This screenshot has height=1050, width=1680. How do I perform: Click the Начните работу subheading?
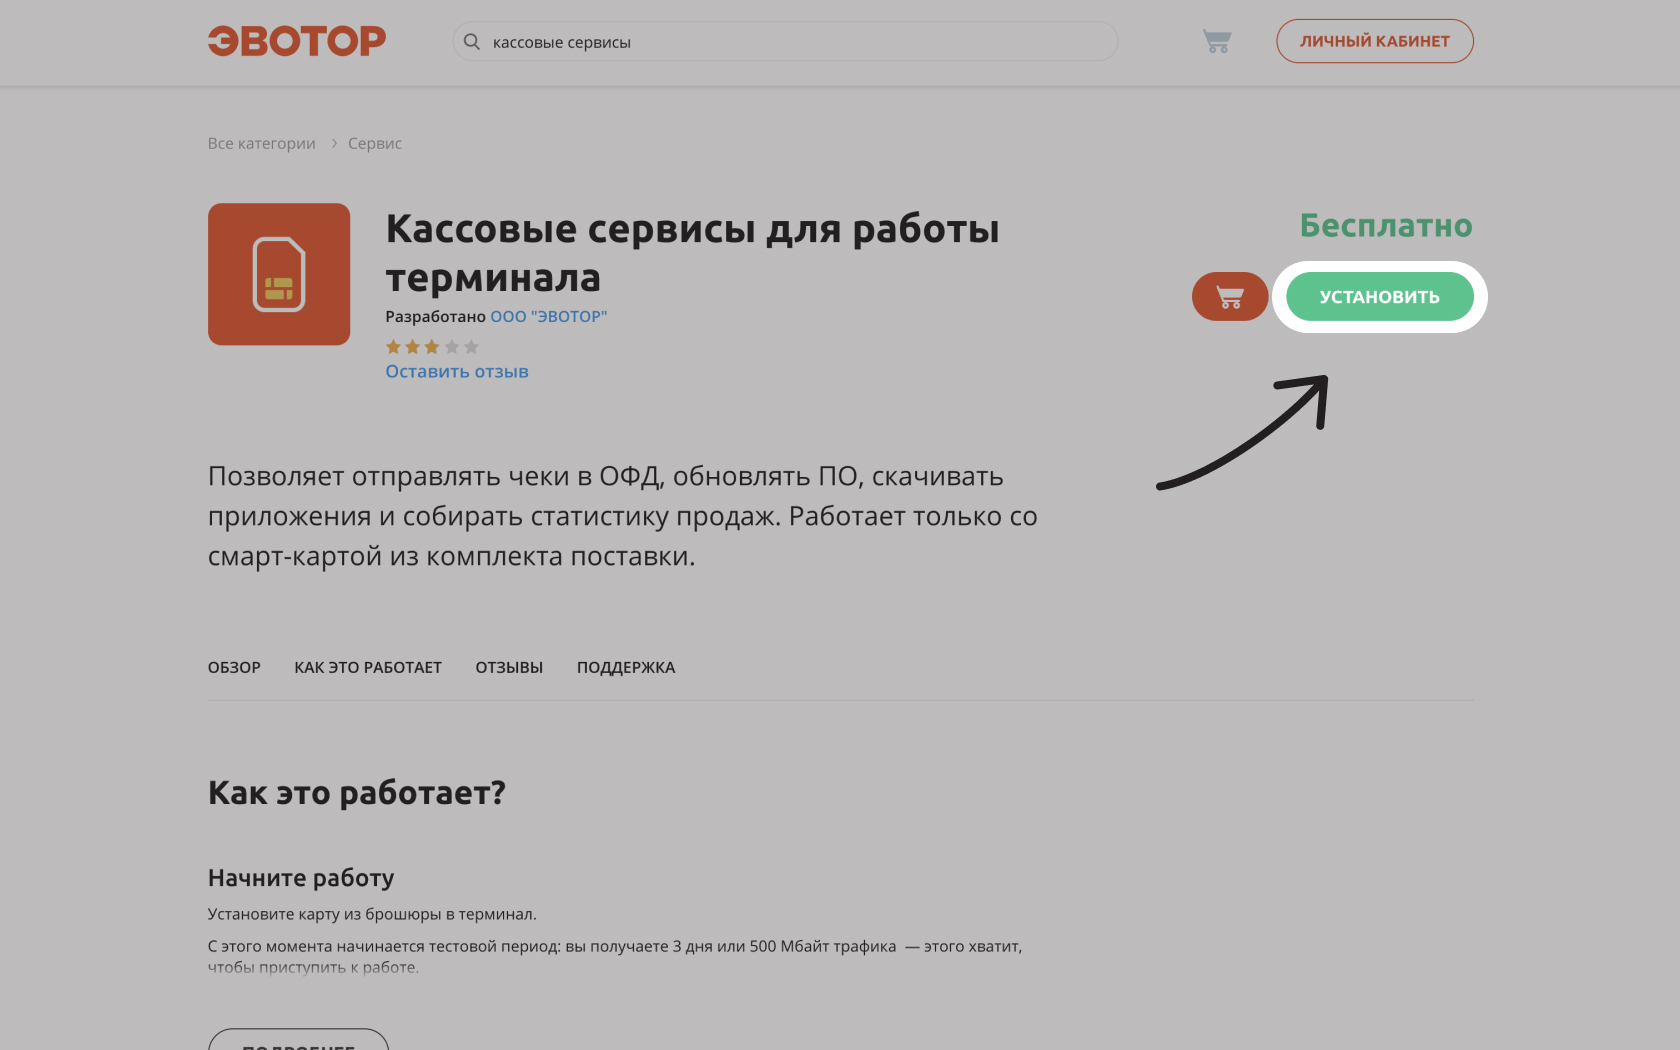tap(301, 878)
